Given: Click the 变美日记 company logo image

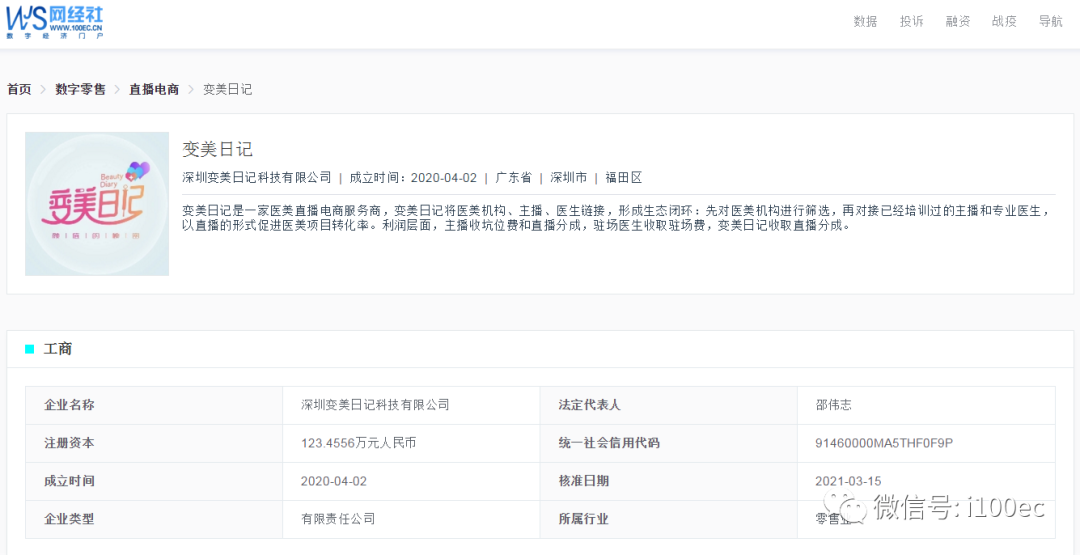Looking at the screenshot, I should click(97, 204).
